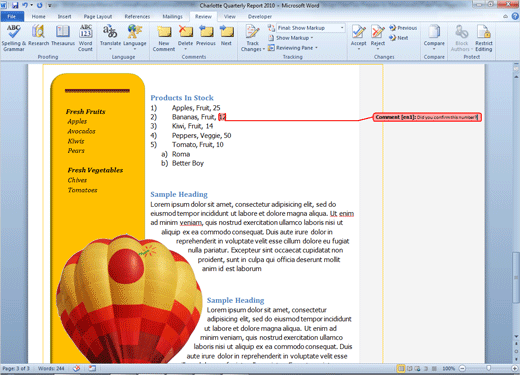Viewport: 520px width, 375px height.
Task: Save document with Quick Access floppy icon
Action: point(15,5)
